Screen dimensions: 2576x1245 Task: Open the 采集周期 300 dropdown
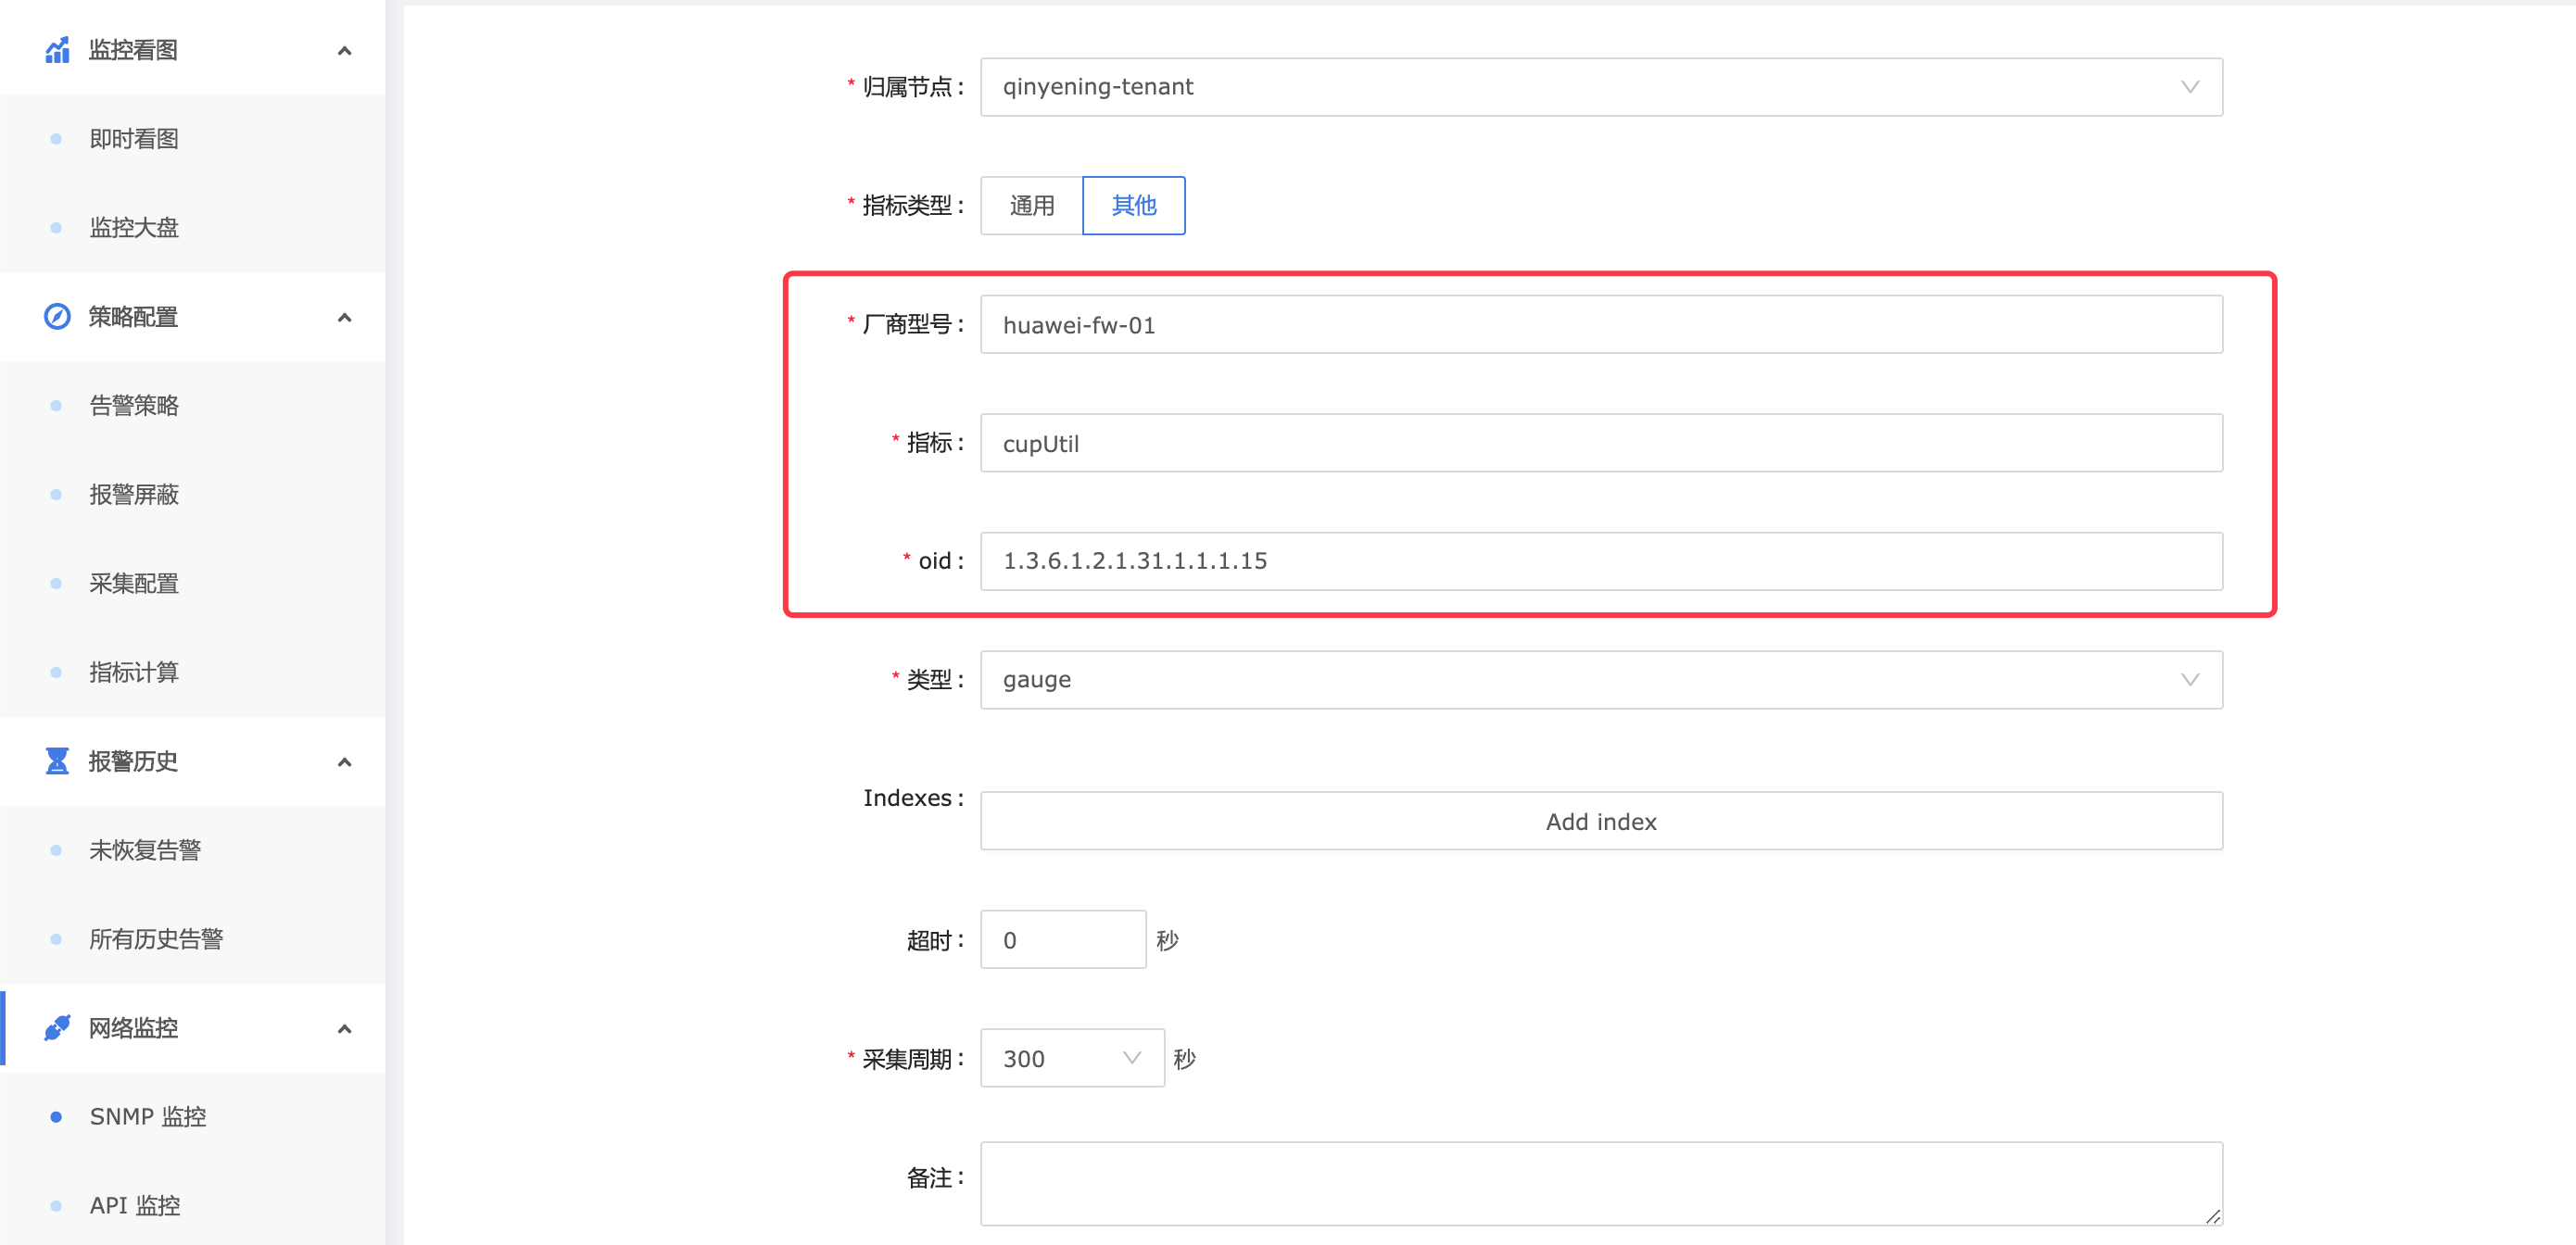1071,1058
